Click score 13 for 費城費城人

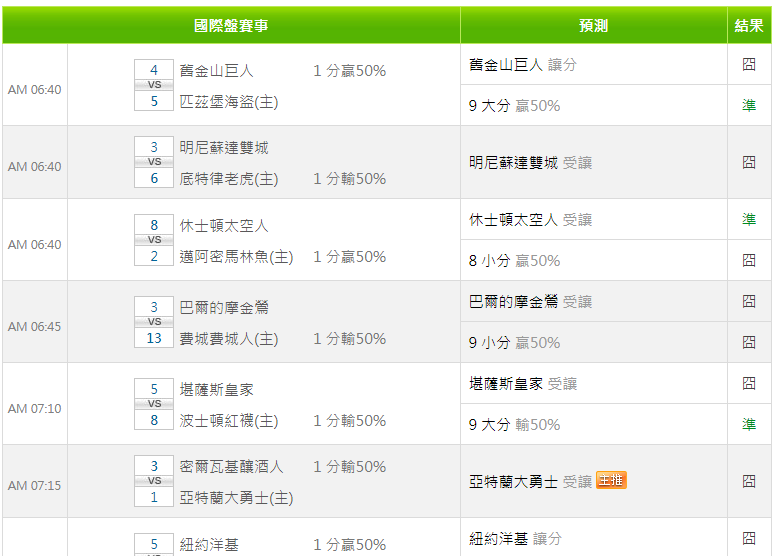(x=154, y=338)
